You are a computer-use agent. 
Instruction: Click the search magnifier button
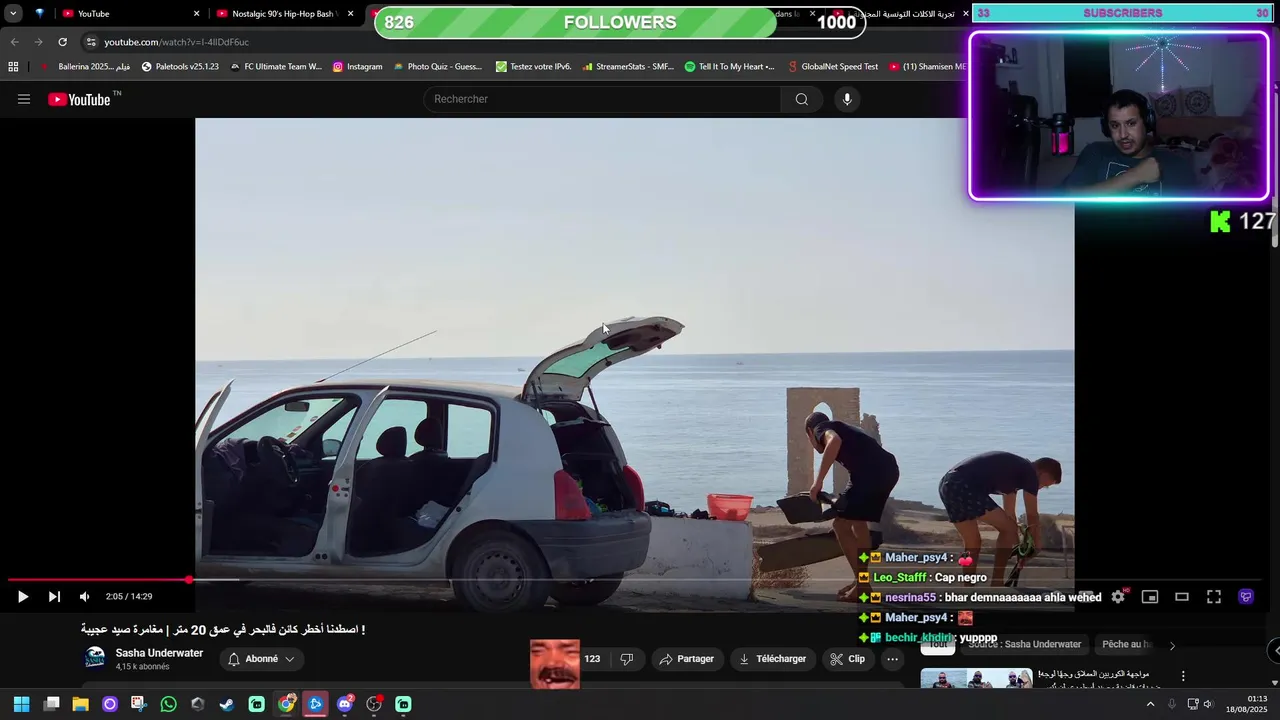click(x=801, y=99)
